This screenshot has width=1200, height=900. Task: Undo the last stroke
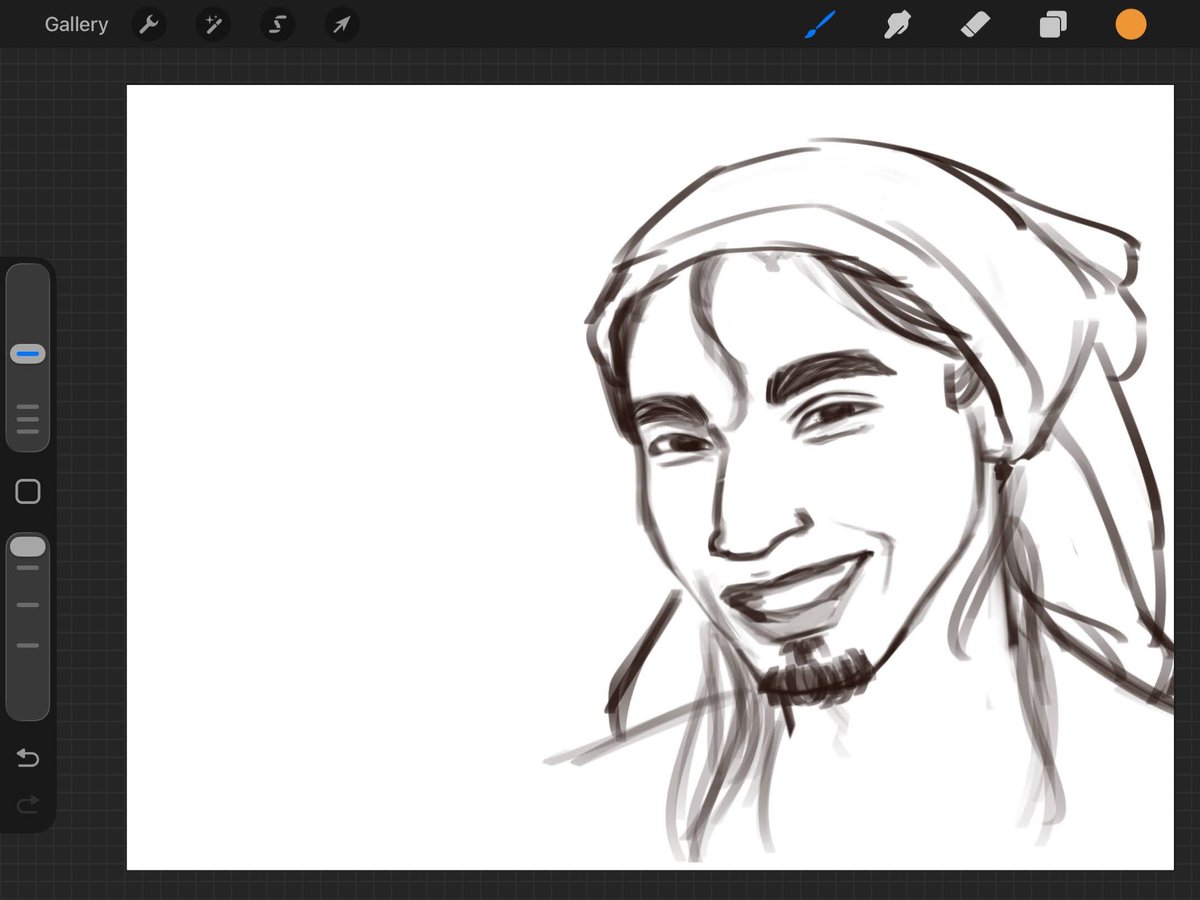28,759
